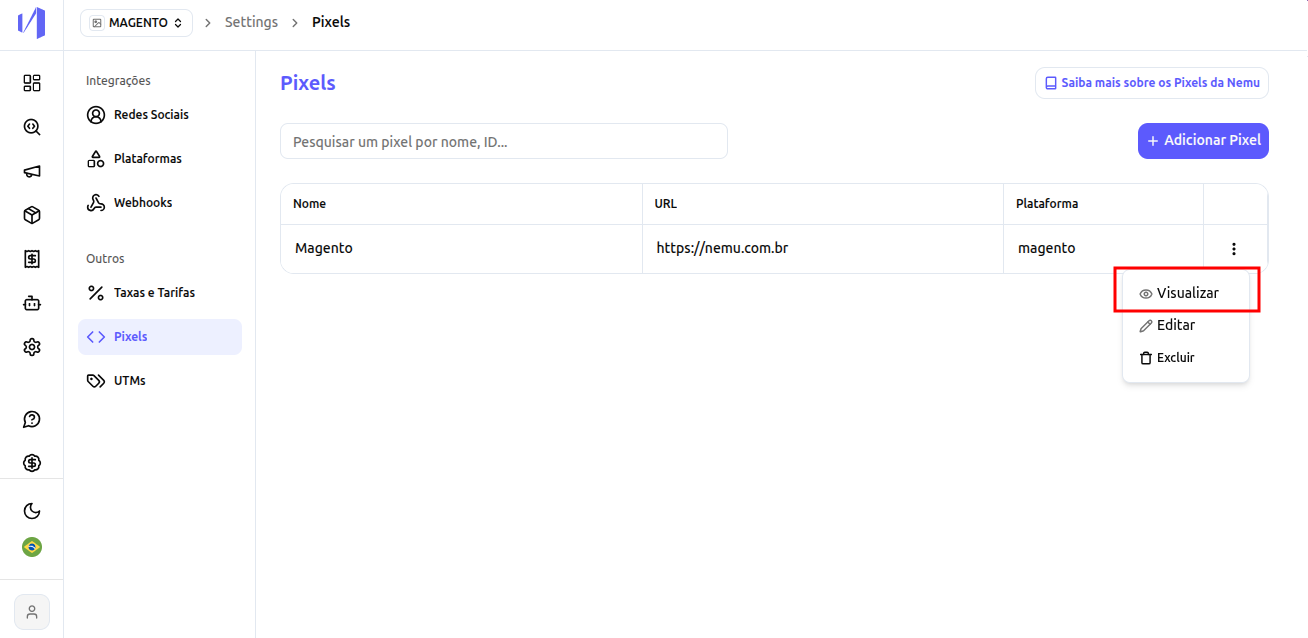Open the three-dot menu on Magento row
Viewport: 1308px width, 638px height.
click(1234, 249)
